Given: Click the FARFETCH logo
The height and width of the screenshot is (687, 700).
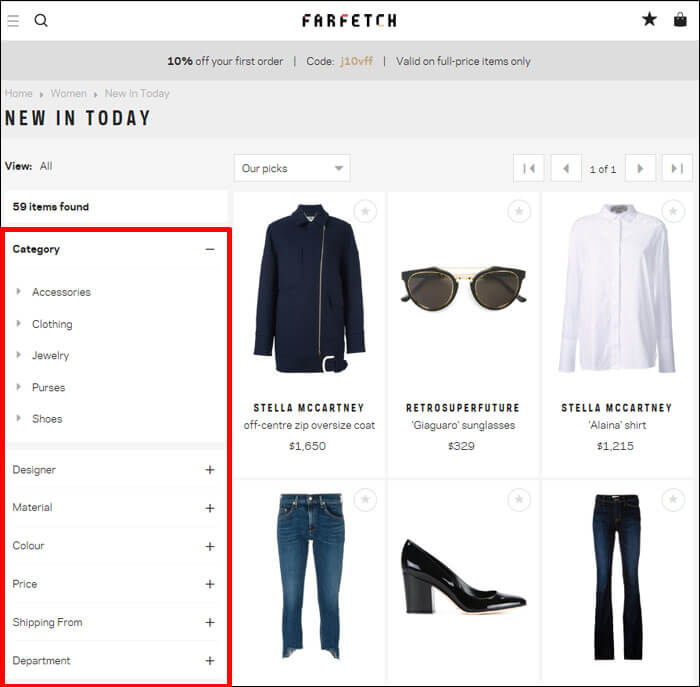Looking at the screenshot, I should (x=349, y=21).
